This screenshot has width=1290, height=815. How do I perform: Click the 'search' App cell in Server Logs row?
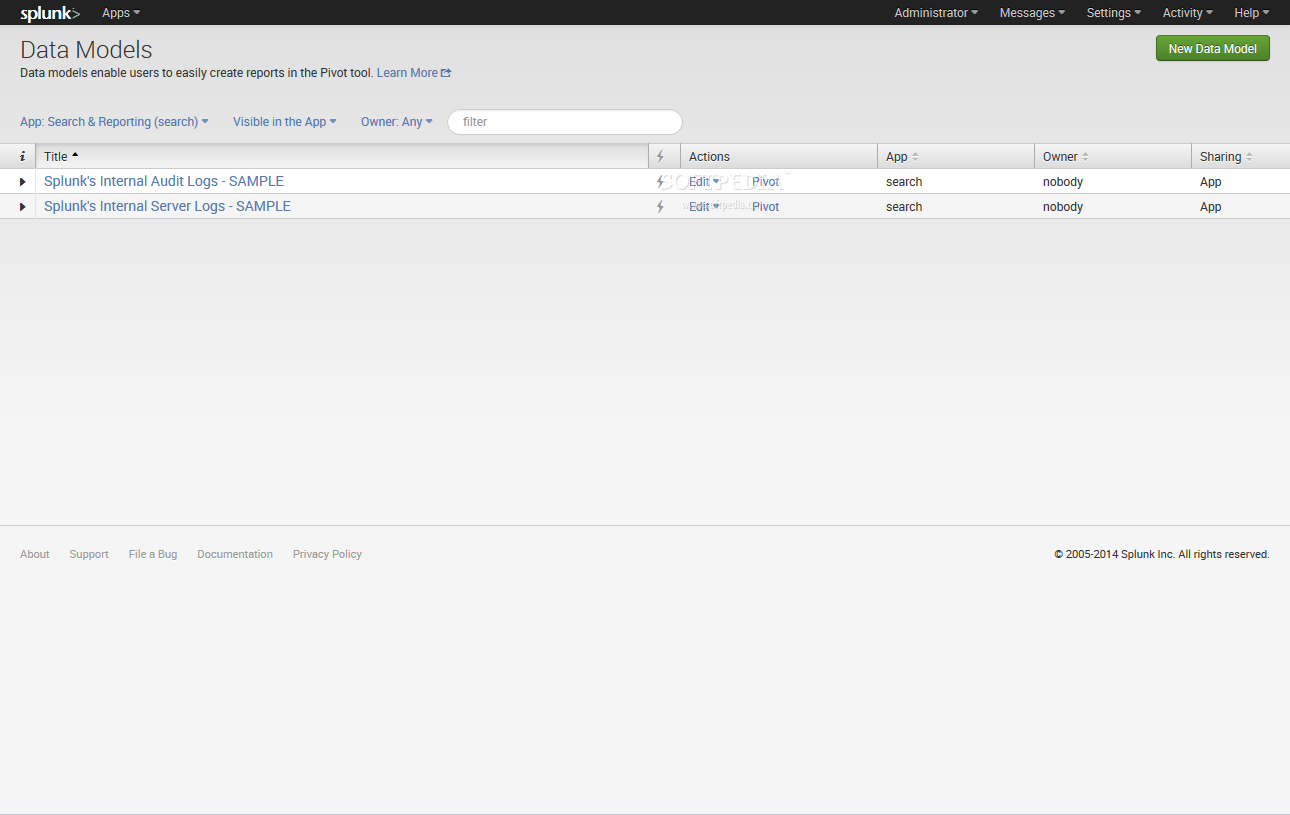click(x=904, y=207)
